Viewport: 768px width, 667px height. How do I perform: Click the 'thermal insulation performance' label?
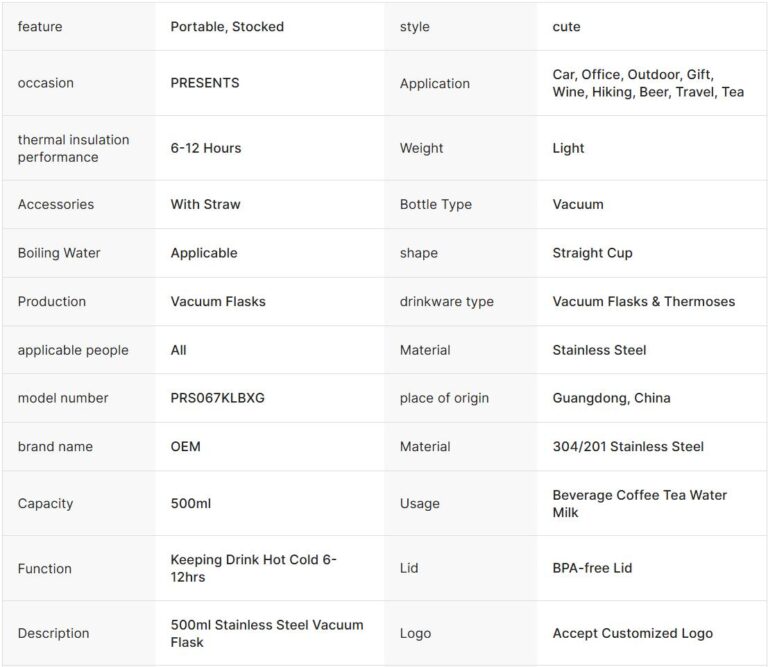tap(73, 148)
